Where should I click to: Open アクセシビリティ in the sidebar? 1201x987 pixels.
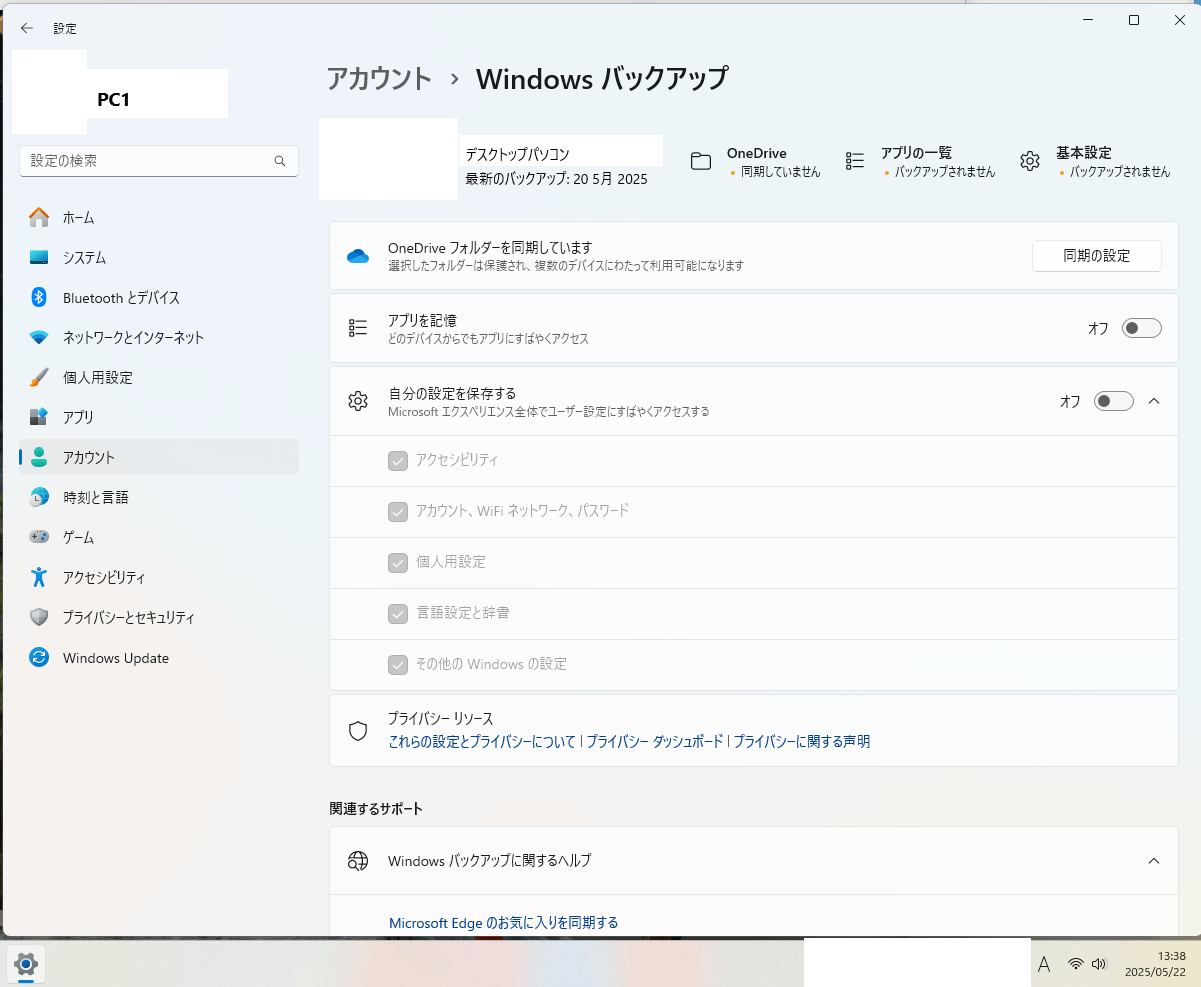tap(159, 577)
